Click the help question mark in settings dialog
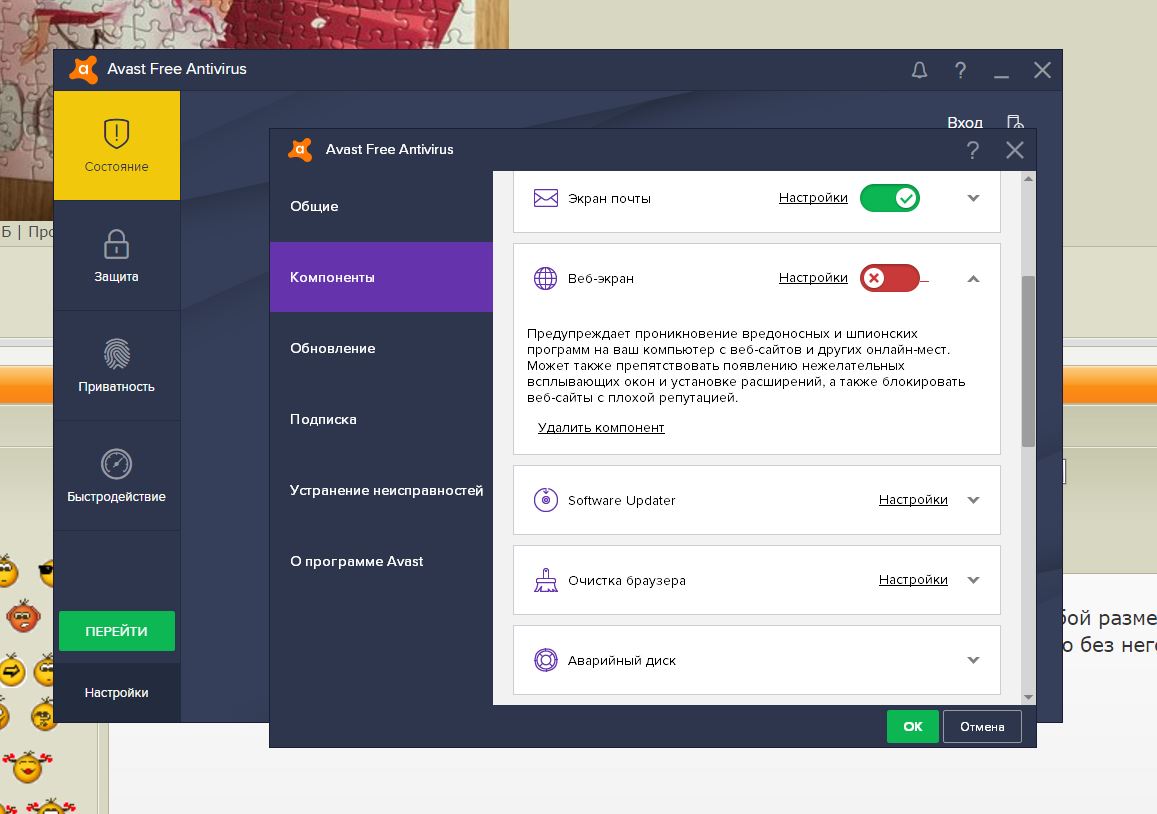1157x814 pixels. (972, 150)
